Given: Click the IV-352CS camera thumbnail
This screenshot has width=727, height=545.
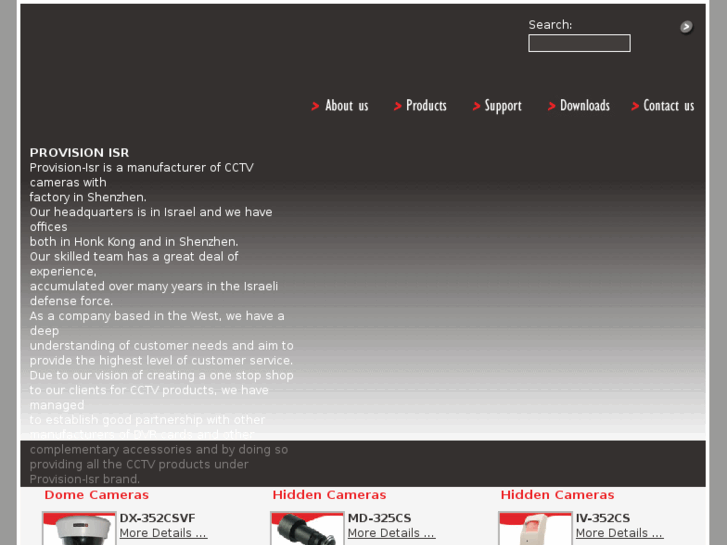Looking at the screenshot, I should [535, 528].
